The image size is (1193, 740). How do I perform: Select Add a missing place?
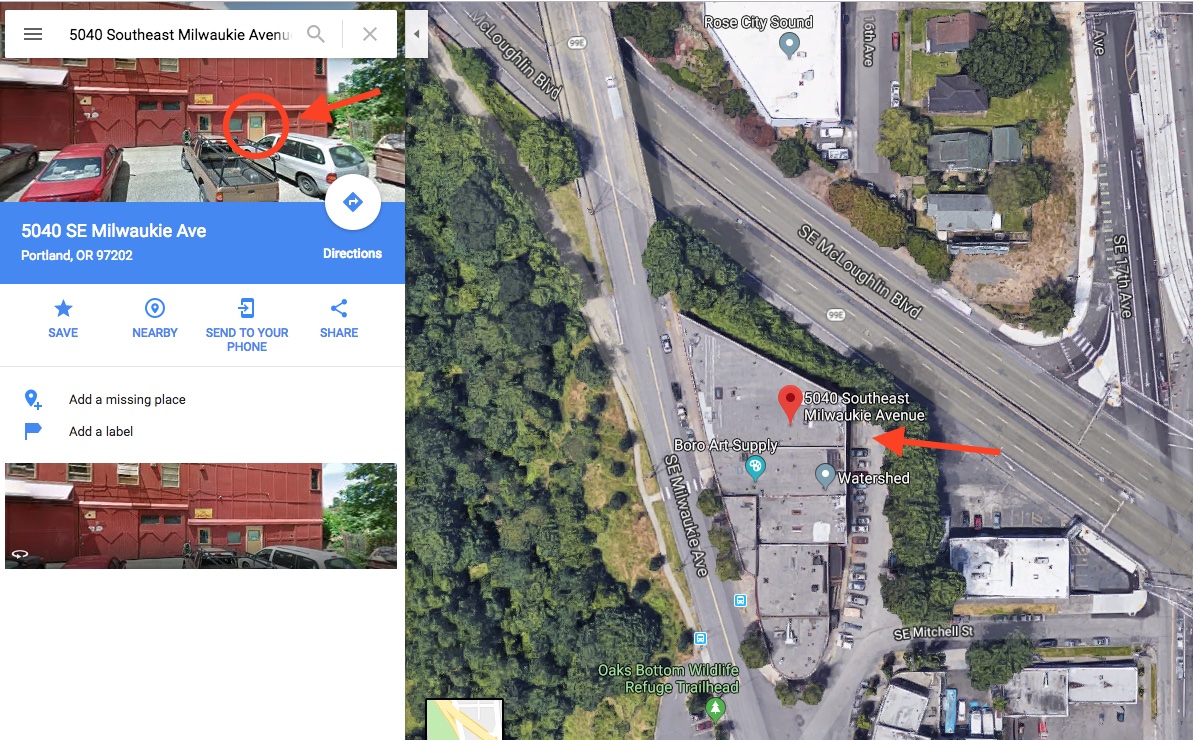pyautogui.click(x=127, y=399)
